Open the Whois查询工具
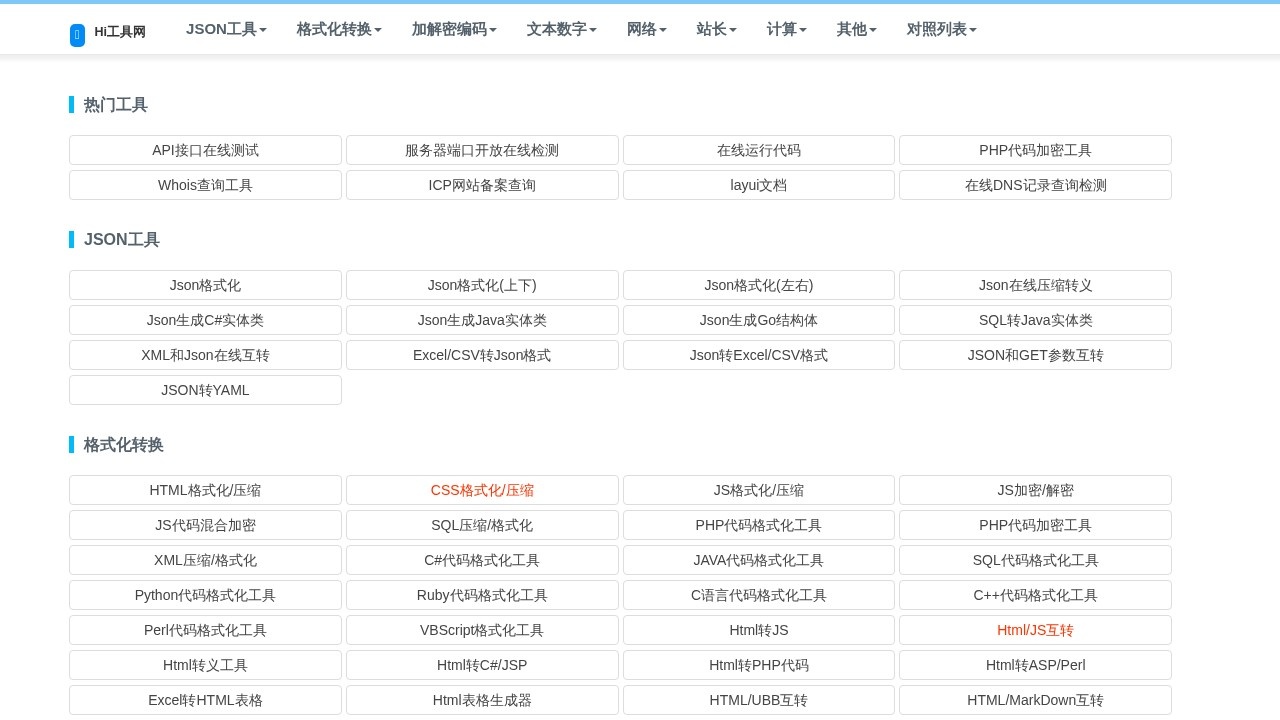Viewport: 1280px width, 720px height. coord(205,185)
